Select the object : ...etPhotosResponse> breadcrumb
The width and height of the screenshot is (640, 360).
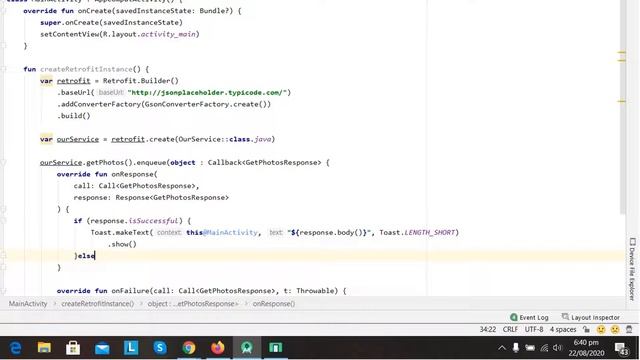(x=193, y=304)
